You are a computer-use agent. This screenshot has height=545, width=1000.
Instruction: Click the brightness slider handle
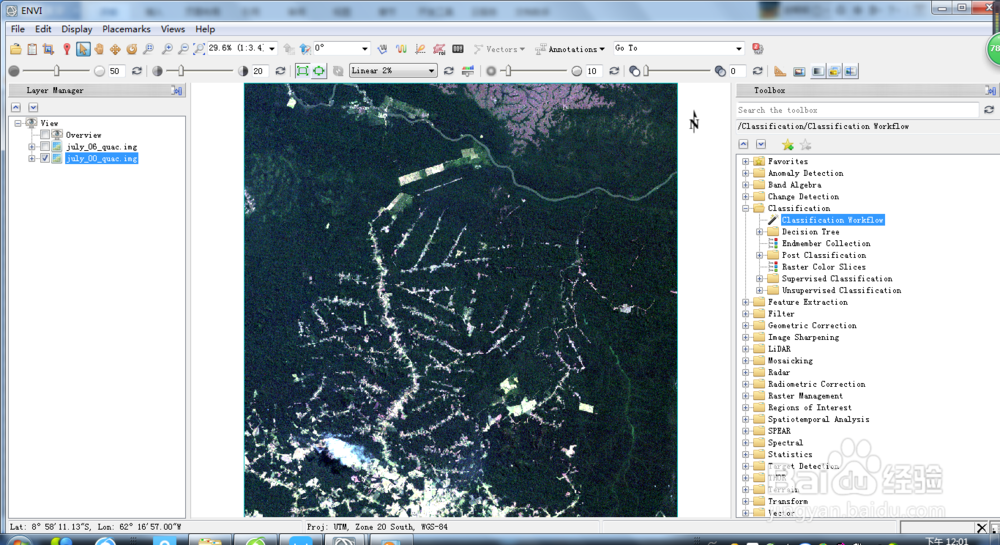click(57, 71)
